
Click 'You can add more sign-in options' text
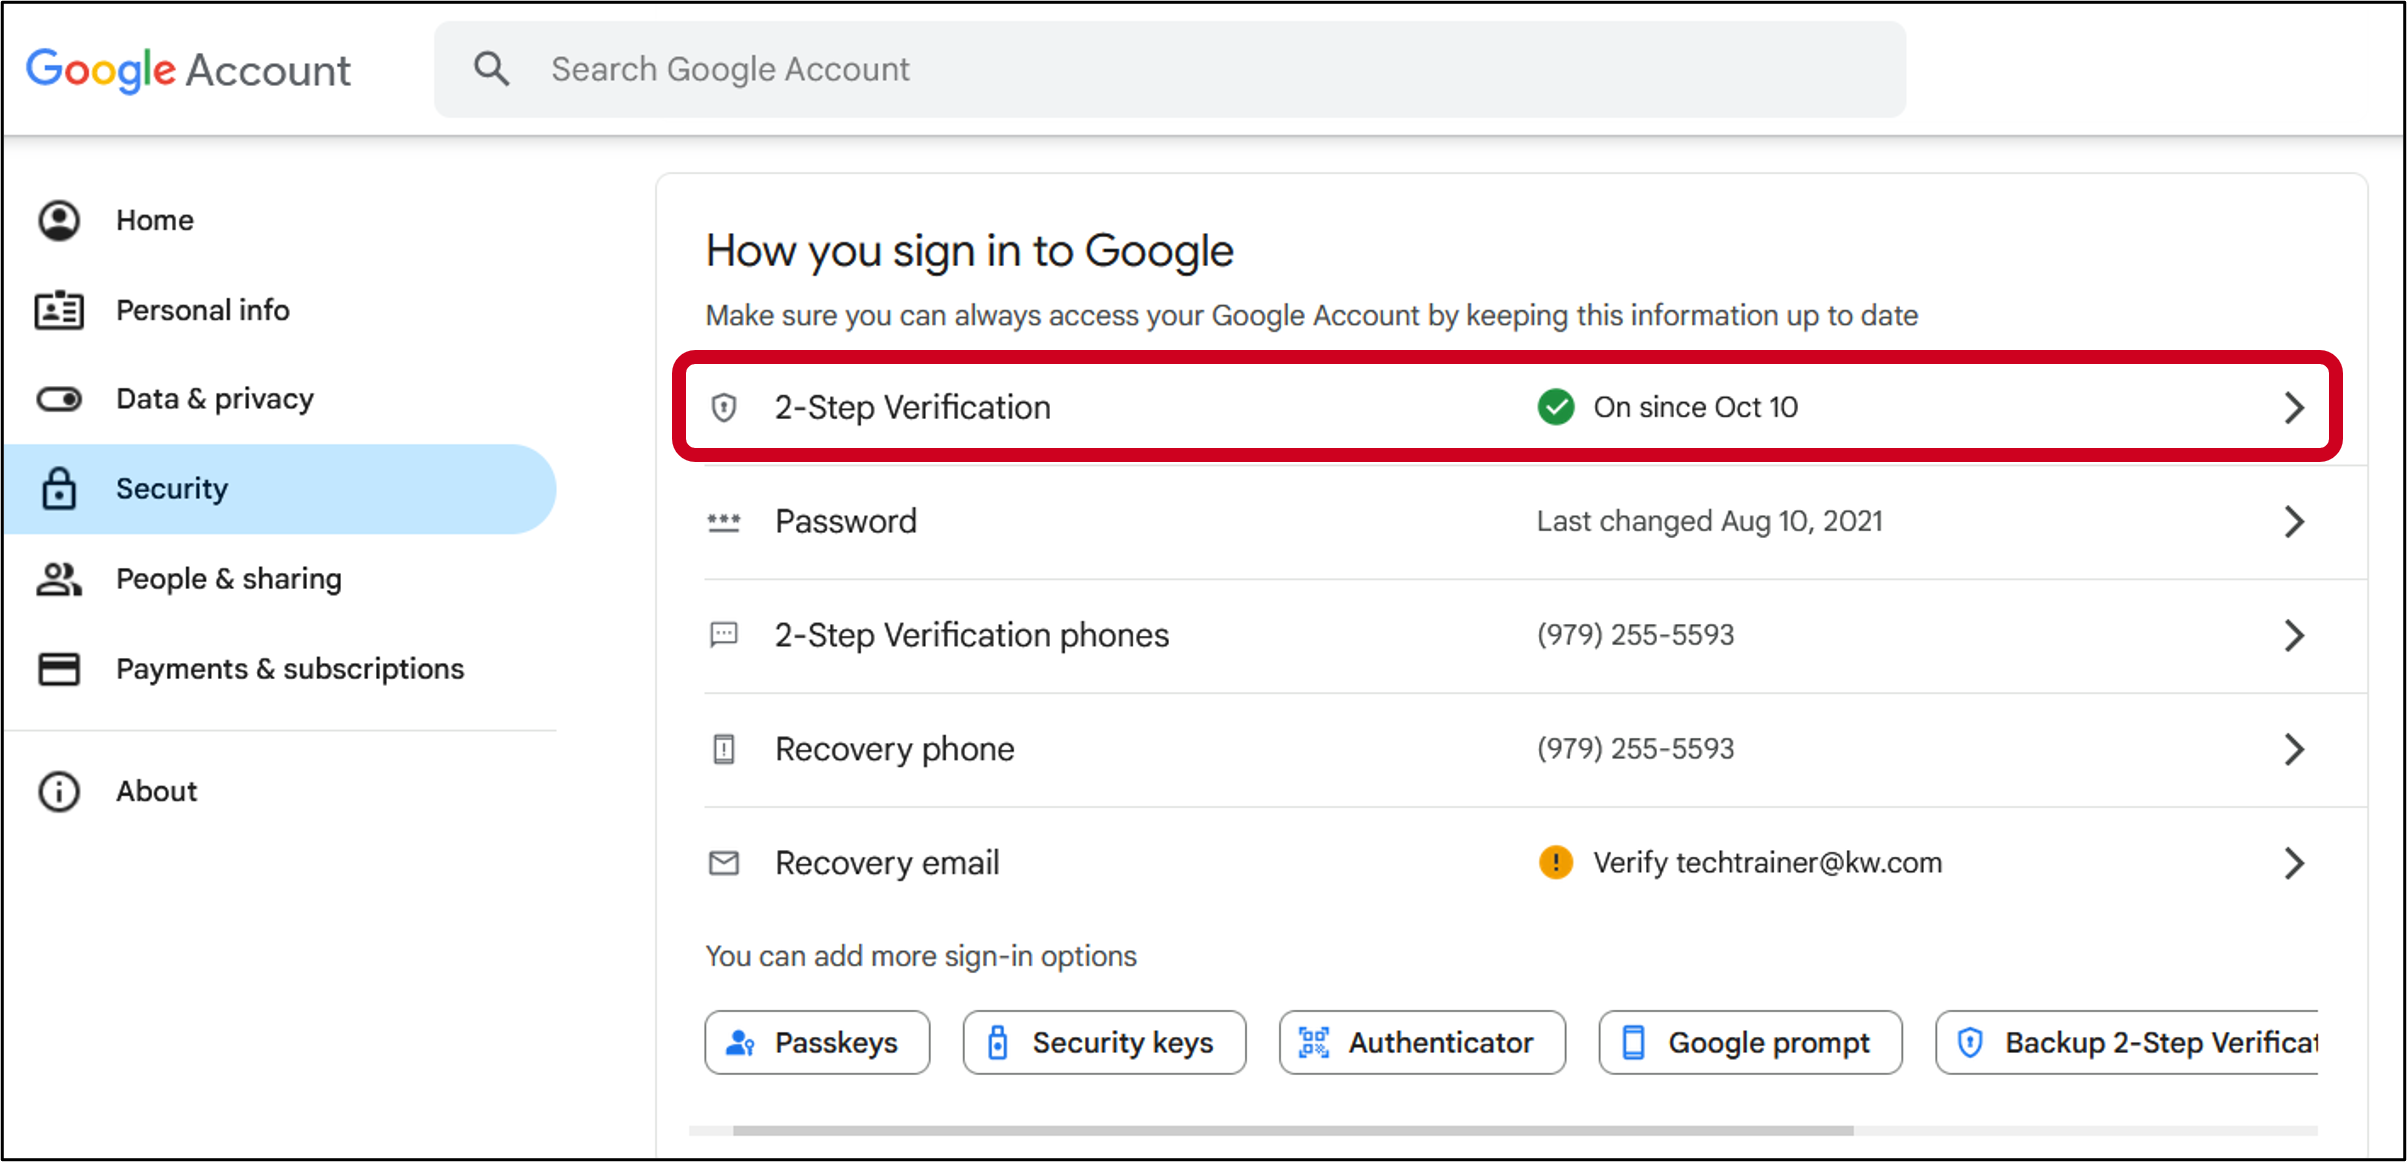[921, 956]
